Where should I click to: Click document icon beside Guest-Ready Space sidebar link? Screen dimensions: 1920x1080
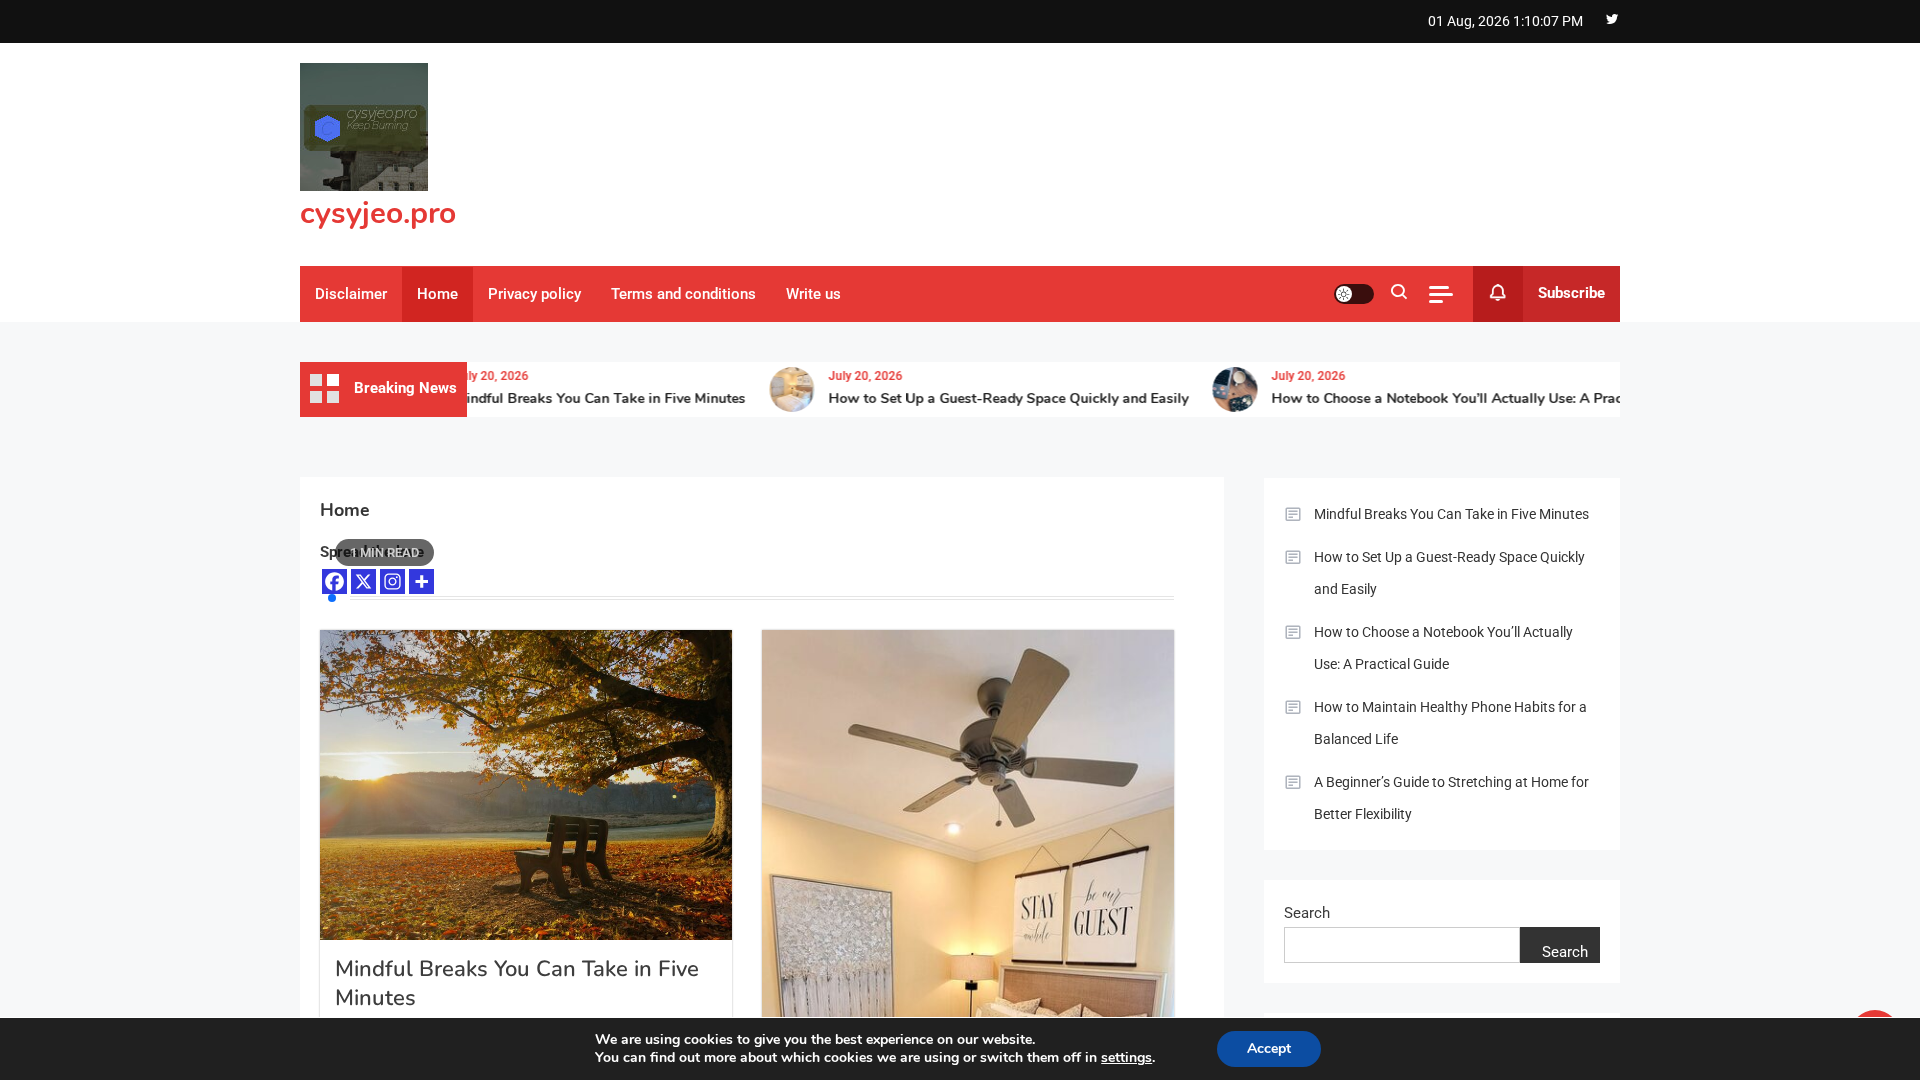click(x=1293, y=557)
